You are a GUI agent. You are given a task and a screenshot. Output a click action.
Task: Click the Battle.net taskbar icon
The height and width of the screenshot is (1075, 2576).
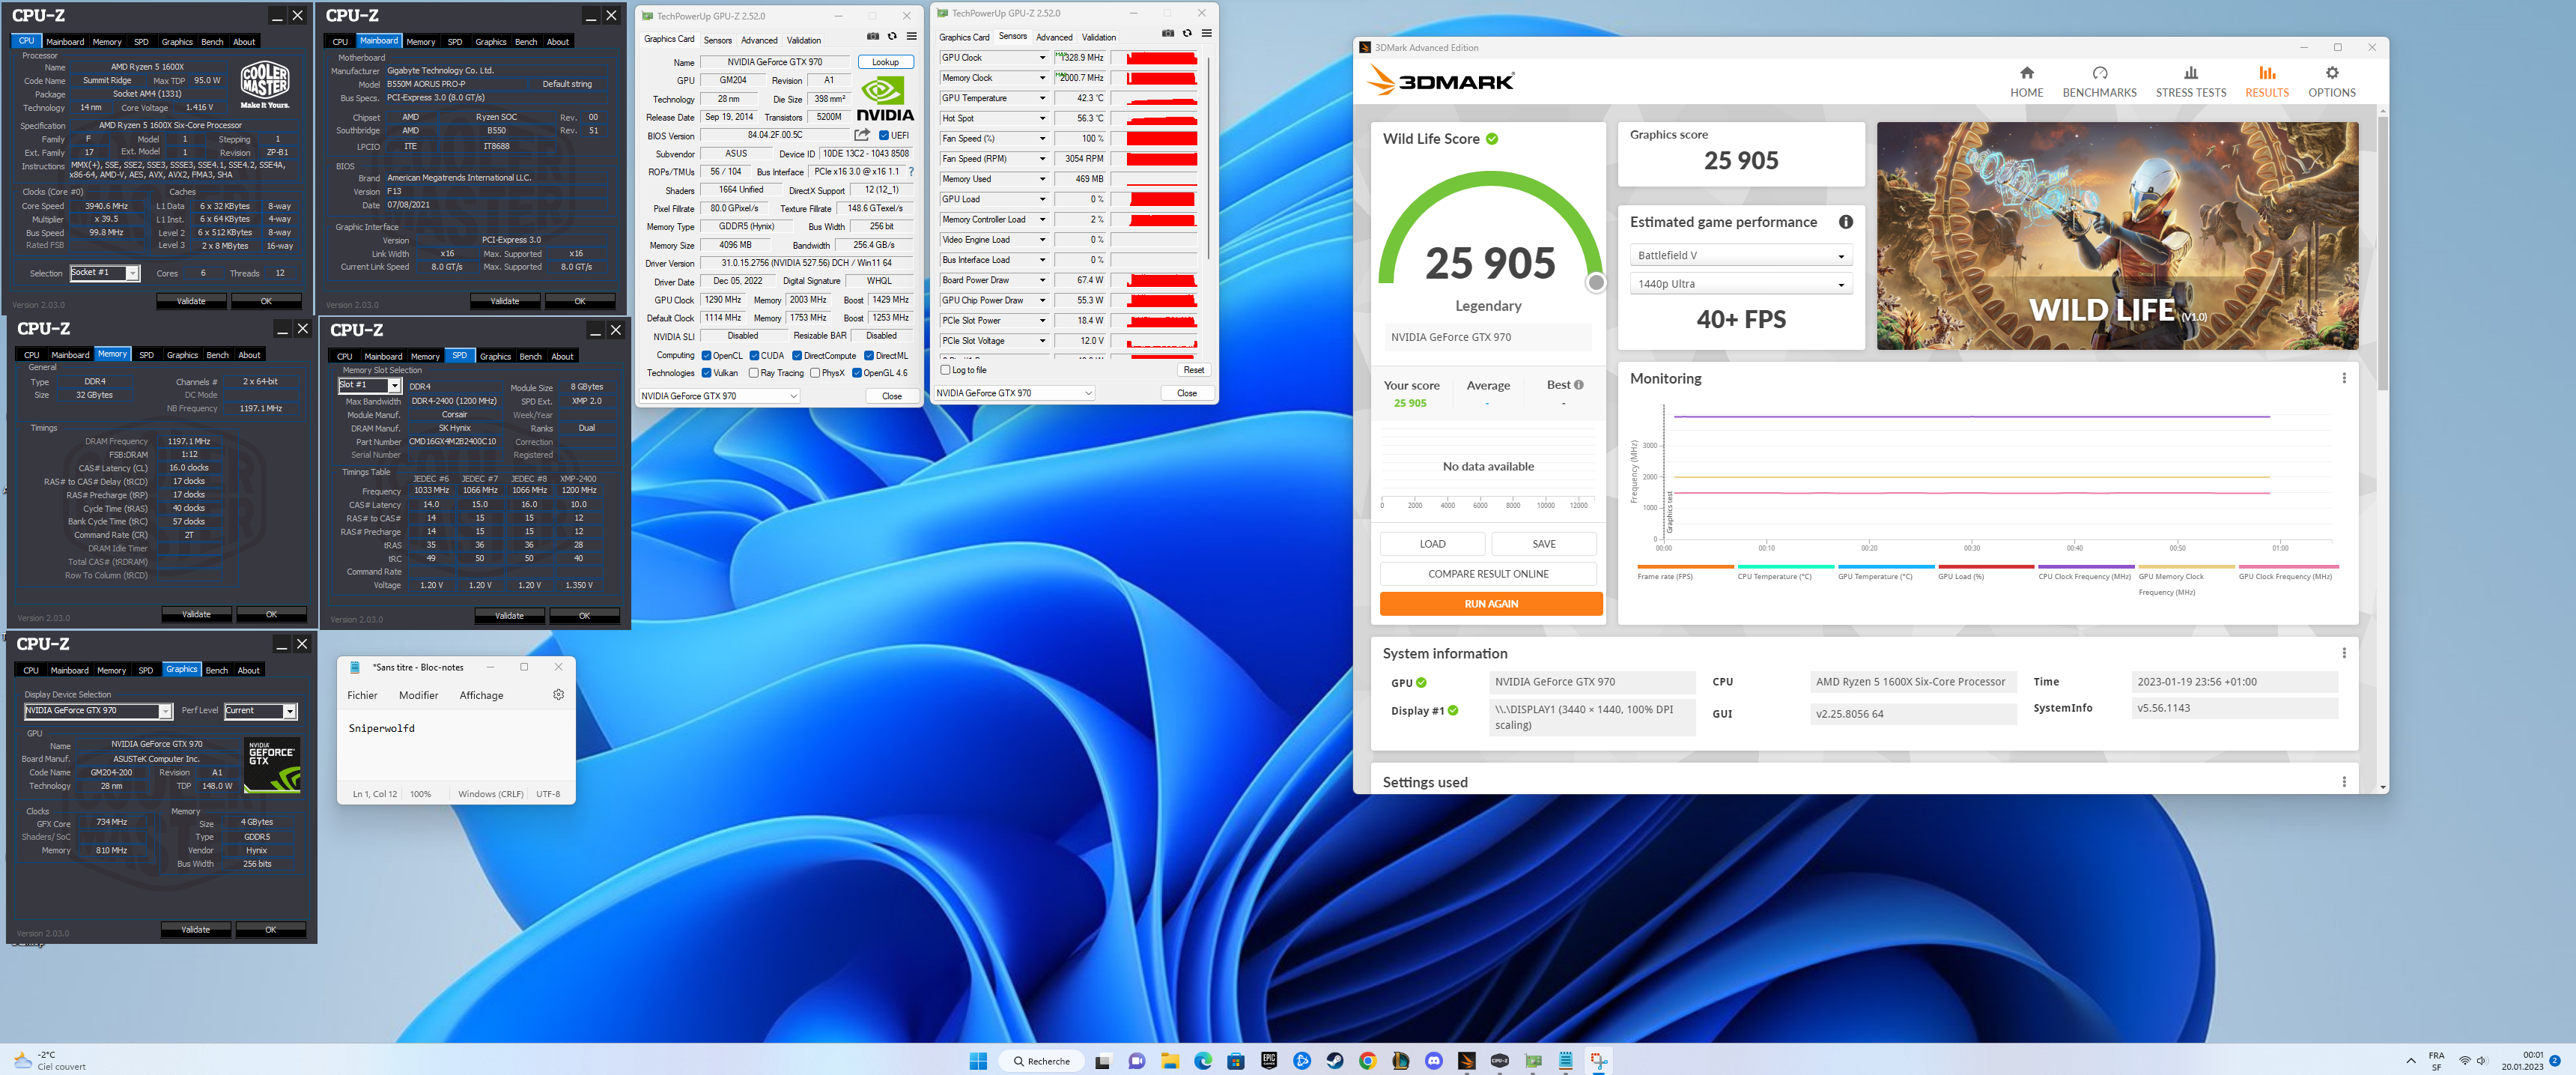coord(1301,1061)
